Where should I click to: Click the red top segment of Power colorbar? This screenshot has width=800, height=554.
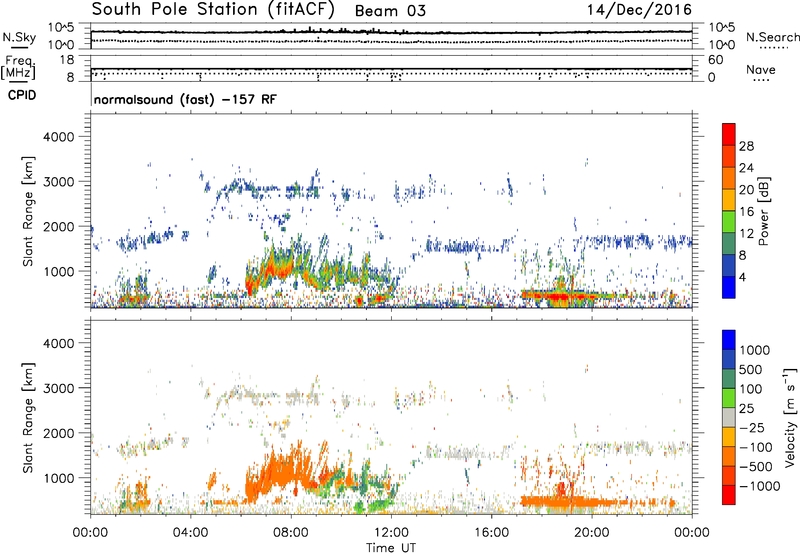[x=729, y=134]
